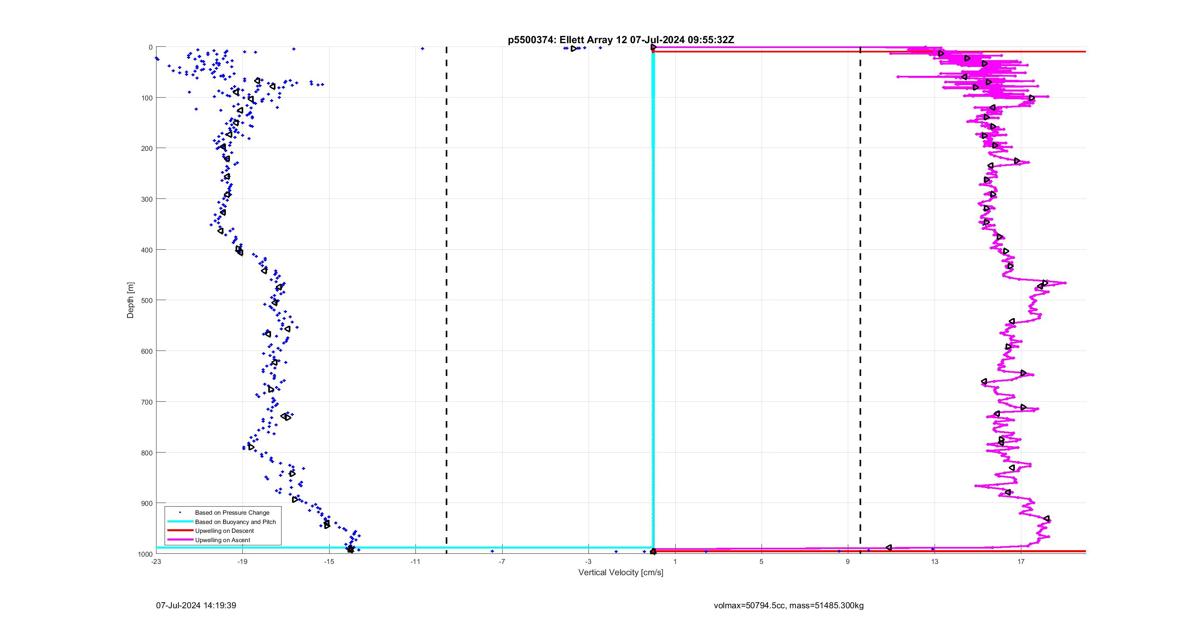This screenshot has height=622, width=1200.
Task: Select the "volmax=50794.5cc, mass=51485.300kg" footer text
Action: (x=789, y=605)
